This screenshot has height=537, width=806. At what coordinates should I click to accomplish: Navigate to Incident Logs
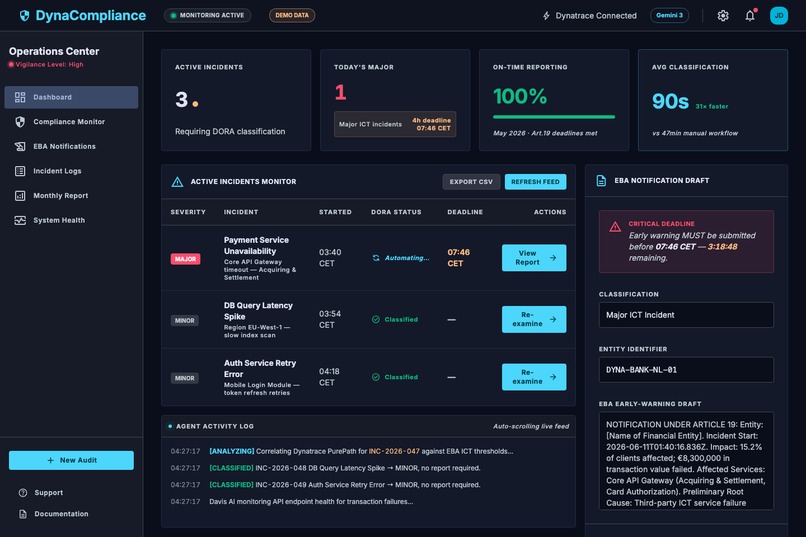click(x=71, y=171)
